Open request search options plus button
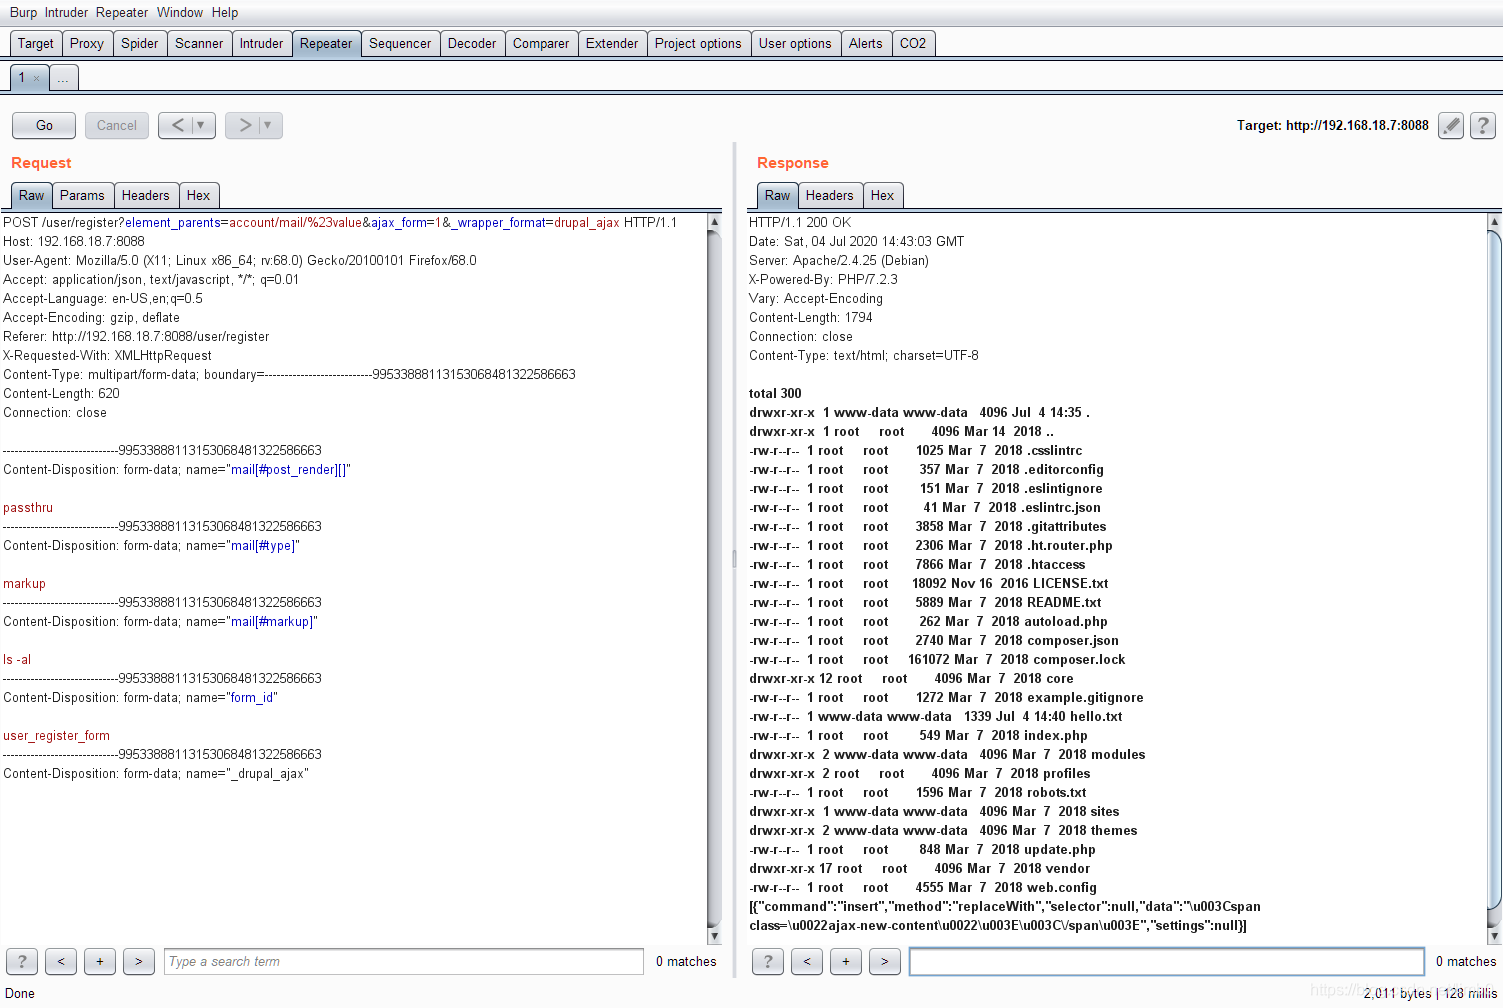Image resolution: width=1503 pixels, height=1008 pixels. pos(100,961)
